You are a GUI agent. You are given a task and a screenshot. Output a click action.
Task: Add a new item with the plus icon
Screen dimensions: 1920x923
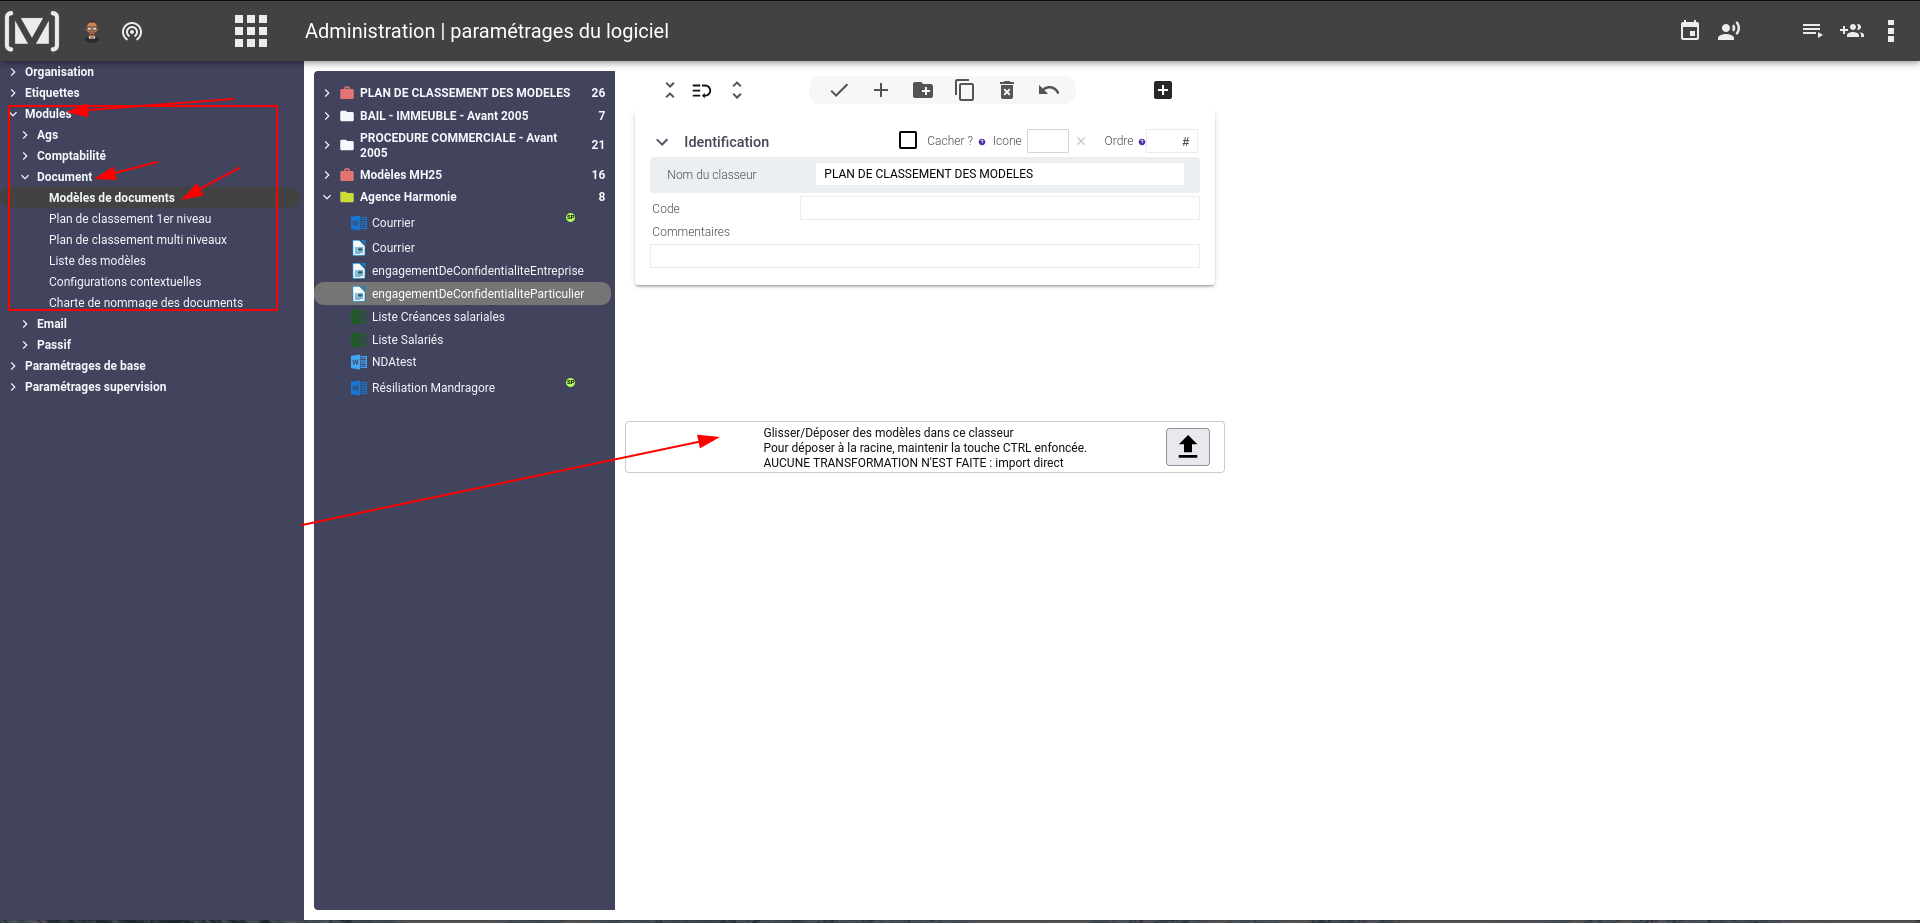[881, 90]
